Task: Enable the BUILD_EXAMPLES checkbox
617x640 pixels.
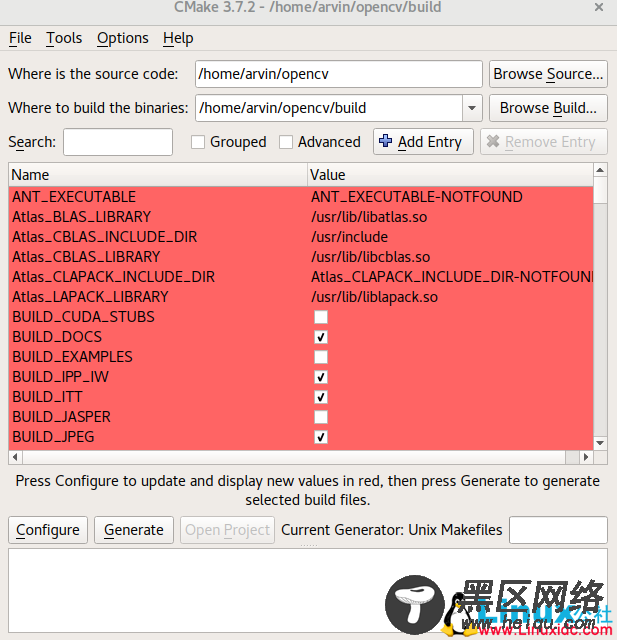Action: tap(321, 357)
